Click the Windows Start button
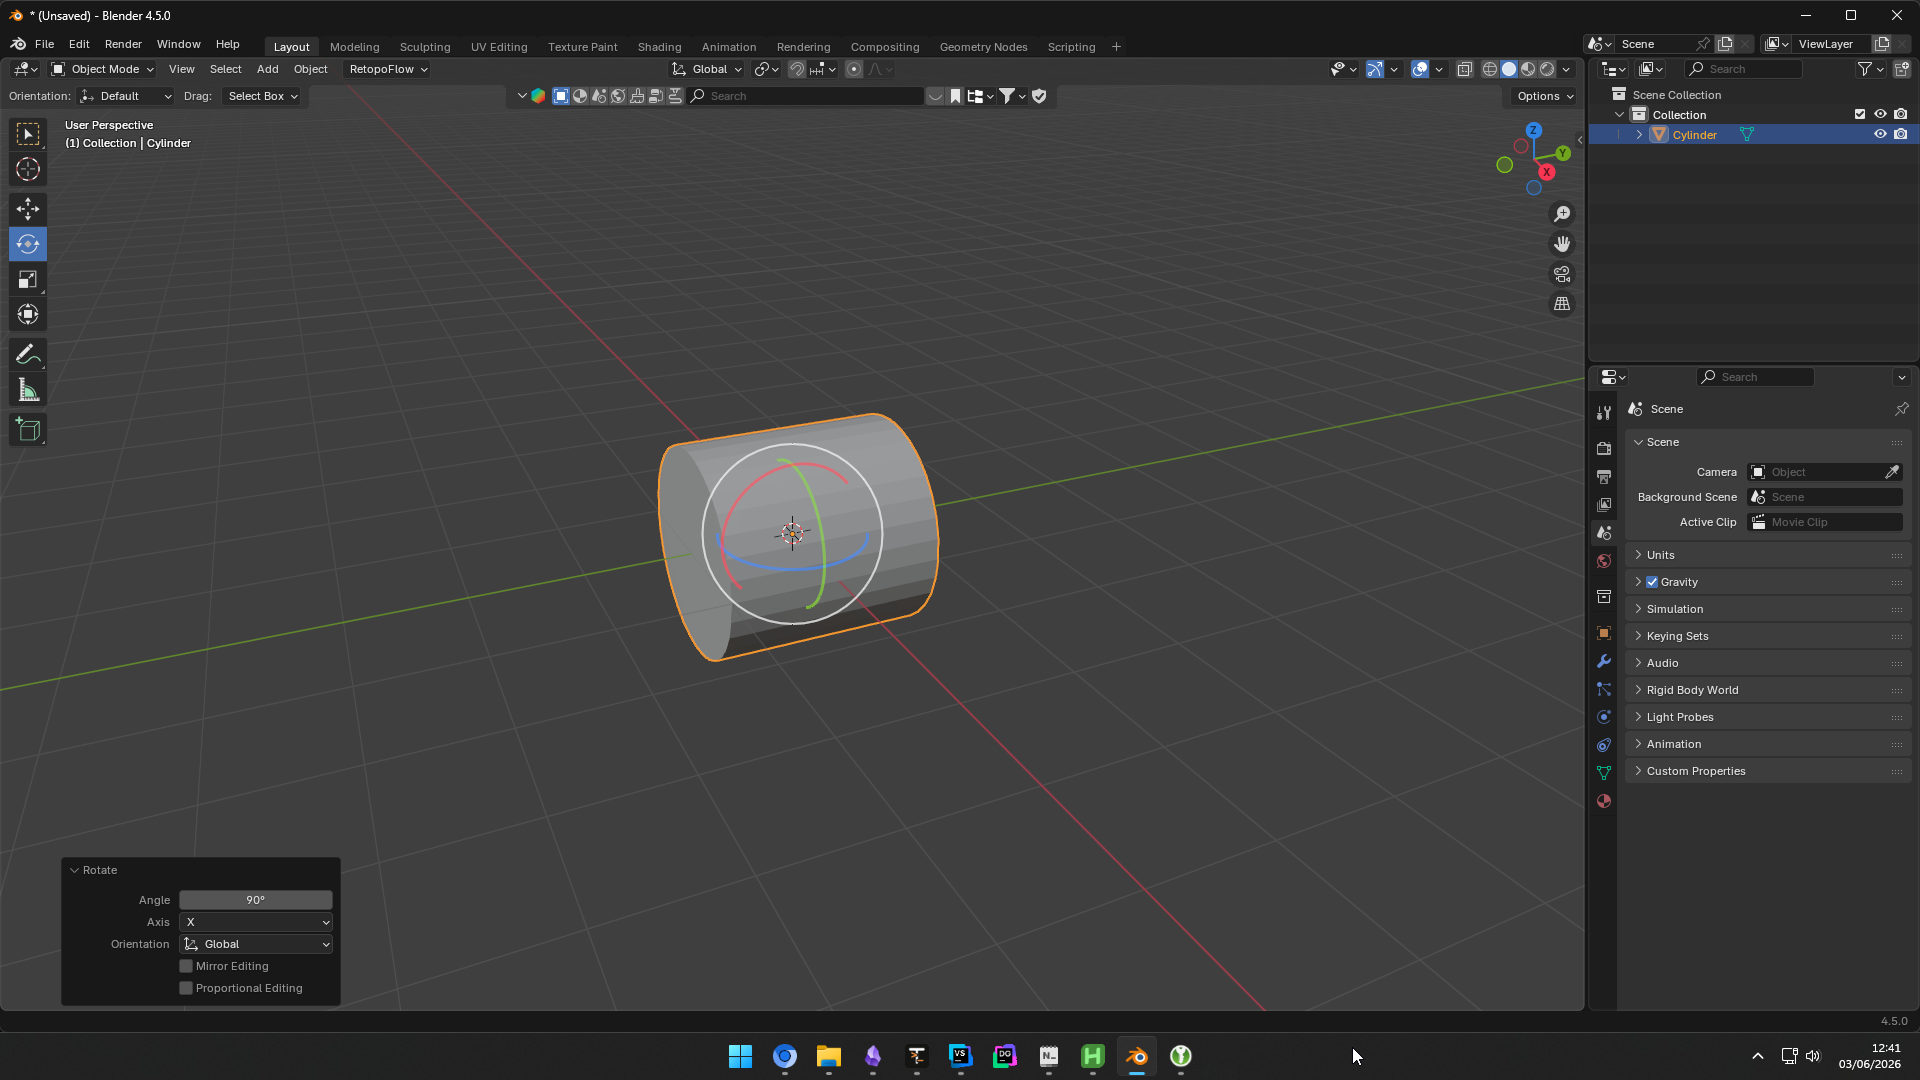The image size is (1920, 1080). click(x=740, y=1056)
